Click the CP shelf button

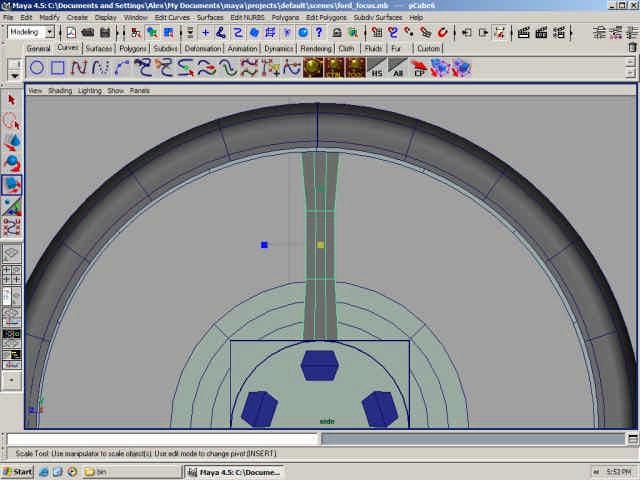(420, 69)
